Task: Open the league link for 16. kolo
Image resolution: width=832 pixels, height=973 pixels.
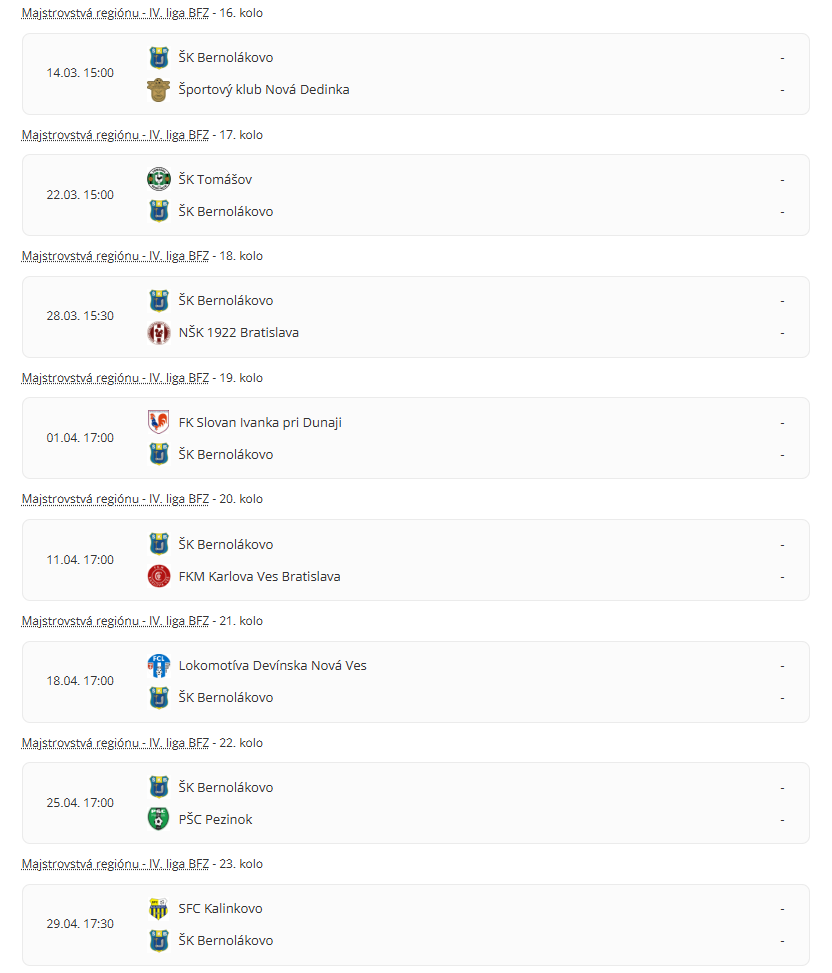Action: [115, 13]
